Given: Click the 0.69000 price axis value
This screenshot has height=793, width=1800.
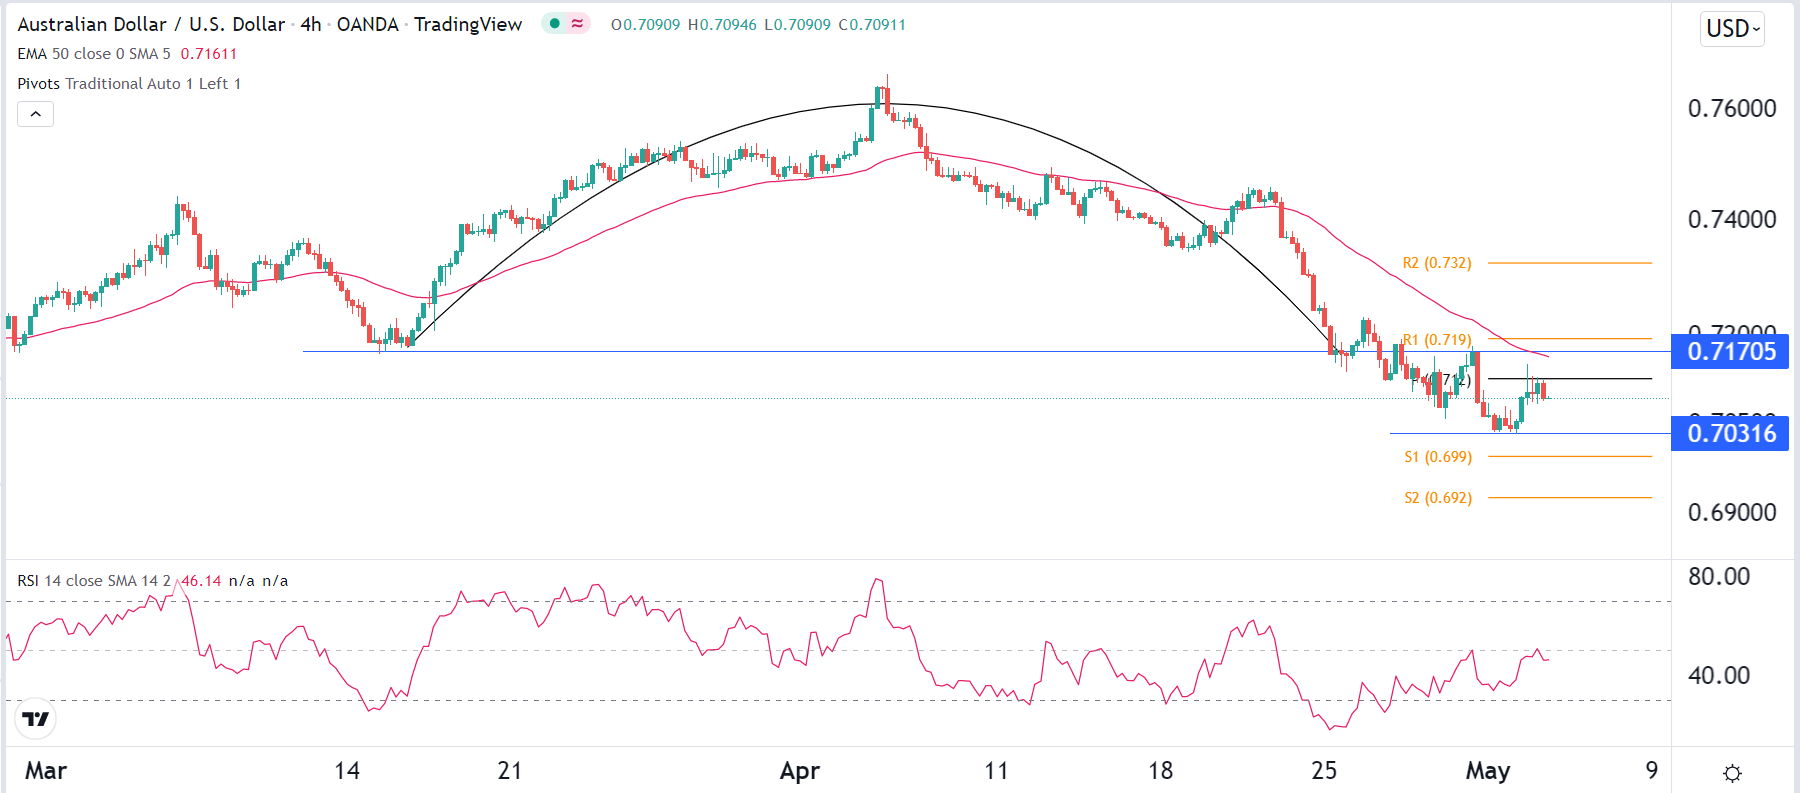Looking at the screenshot, I should point(1732,512).
